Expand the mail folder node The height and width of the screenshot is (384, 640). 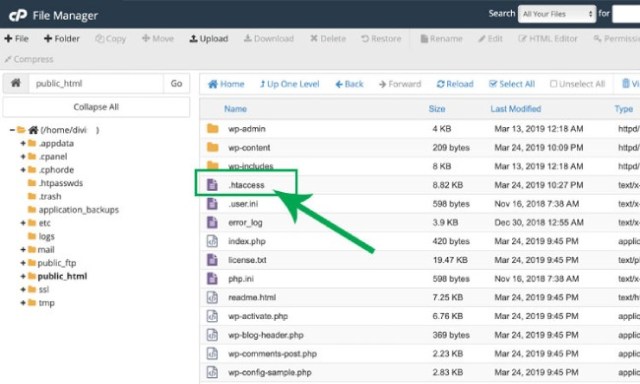23,250
